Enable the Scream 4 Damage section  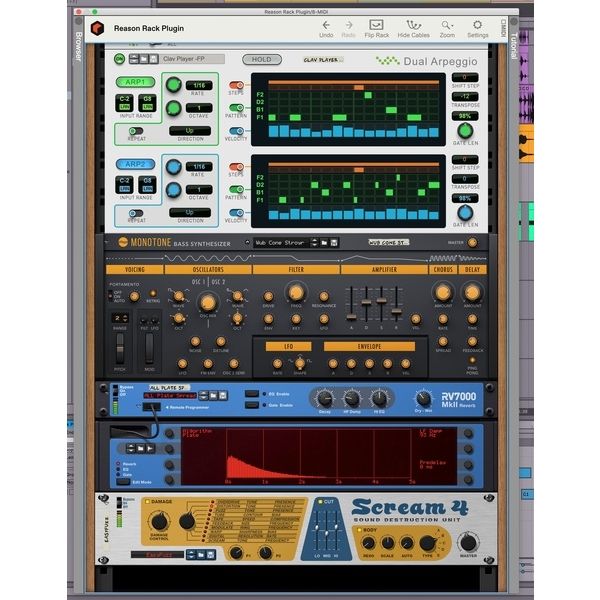(x=147, y=501)
